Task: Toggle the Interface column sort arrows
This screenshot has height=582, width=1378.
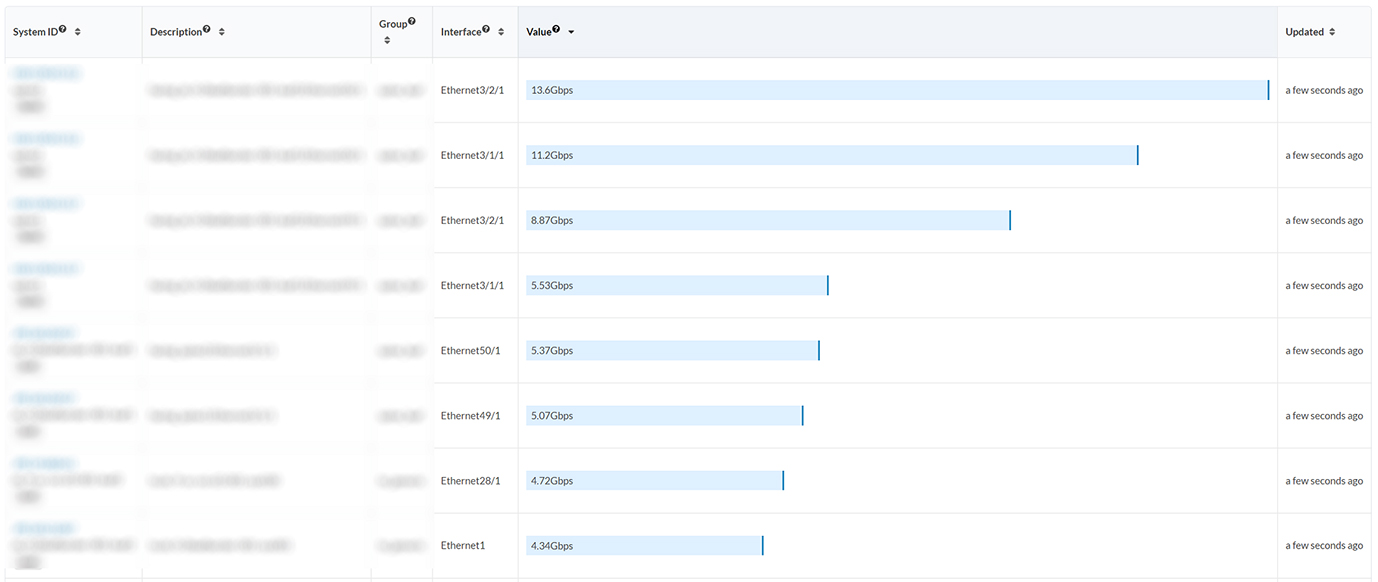Action: 501,32
